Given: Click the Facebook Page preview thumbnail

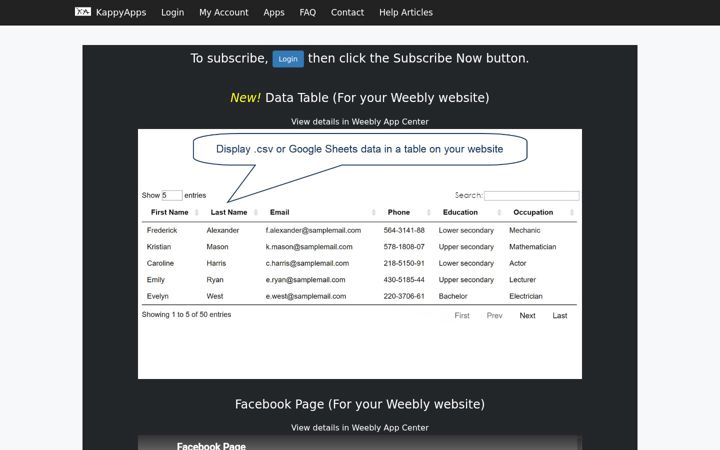Looking at the screenshot, I should click(x=360, y=443).
